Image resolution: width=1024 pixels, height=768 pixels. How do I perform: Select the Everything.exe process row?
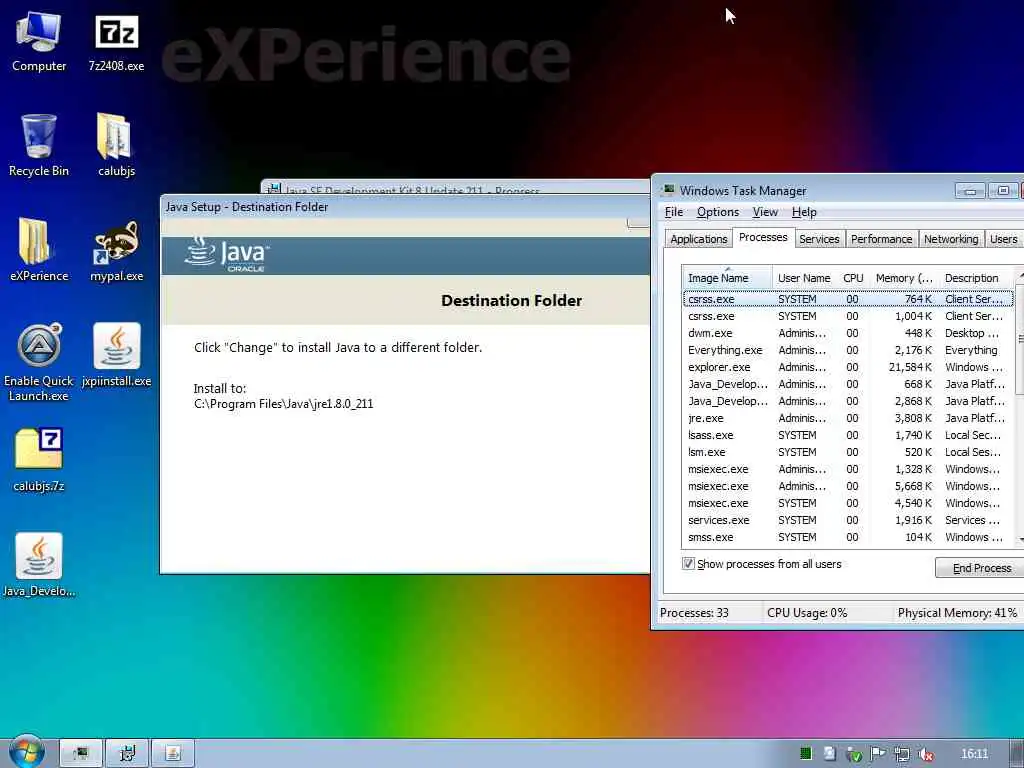coord(848,350)
